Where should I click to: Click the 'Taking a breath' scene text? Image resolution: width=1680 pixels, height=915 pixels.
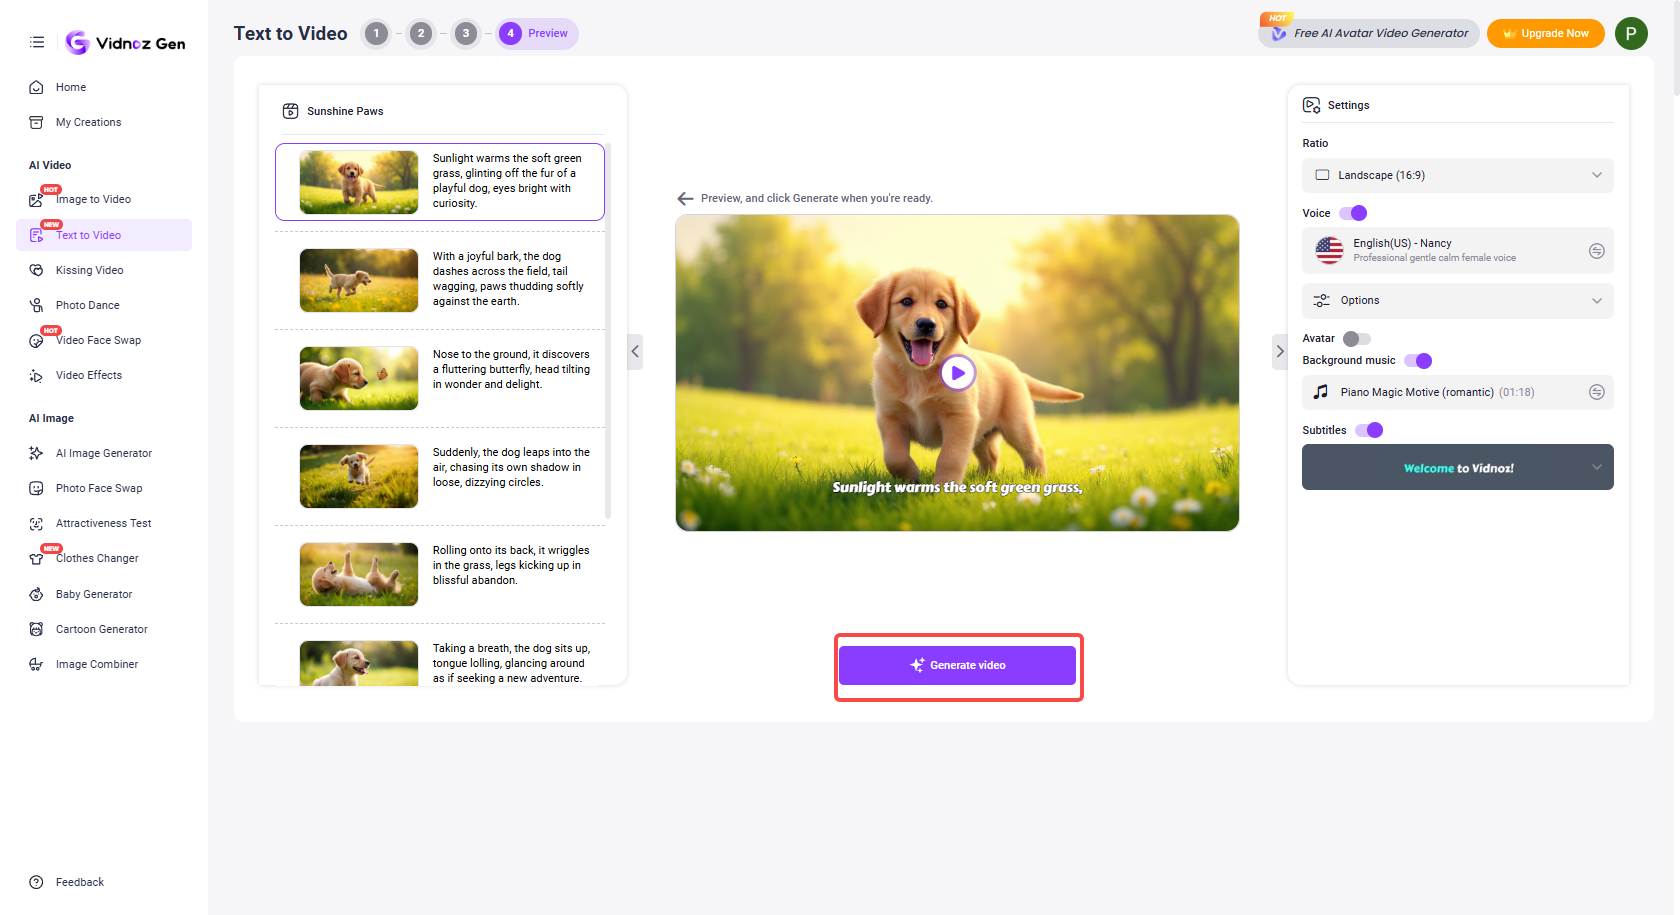point(511,663)
